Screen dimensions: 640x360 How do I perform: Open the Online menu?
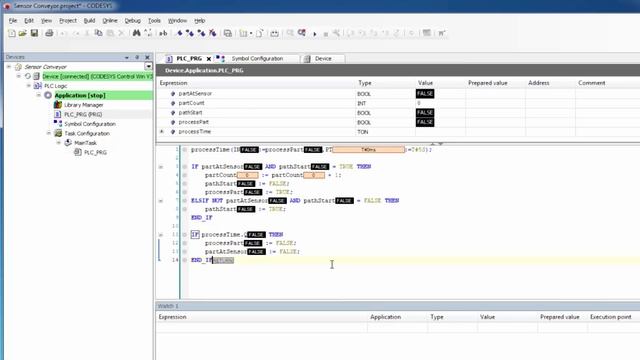pos(110,20)
